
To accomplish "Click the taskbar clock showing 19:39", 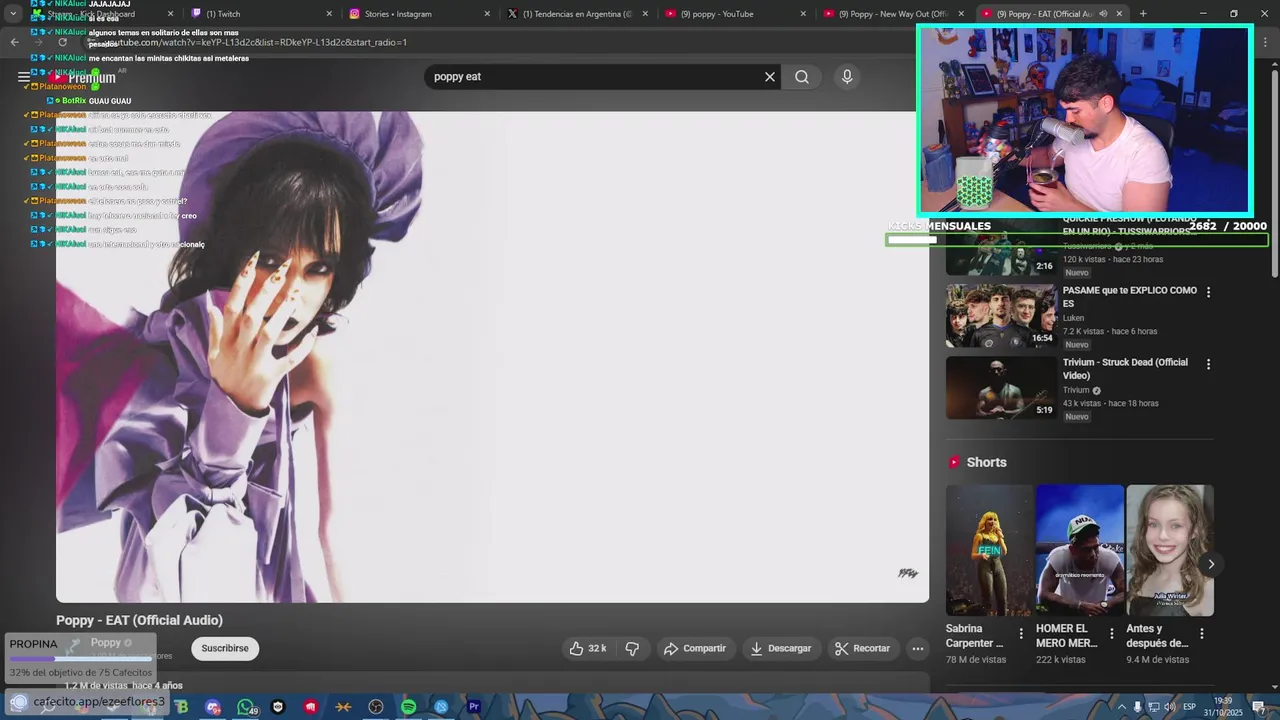I will coord(1223,701).
